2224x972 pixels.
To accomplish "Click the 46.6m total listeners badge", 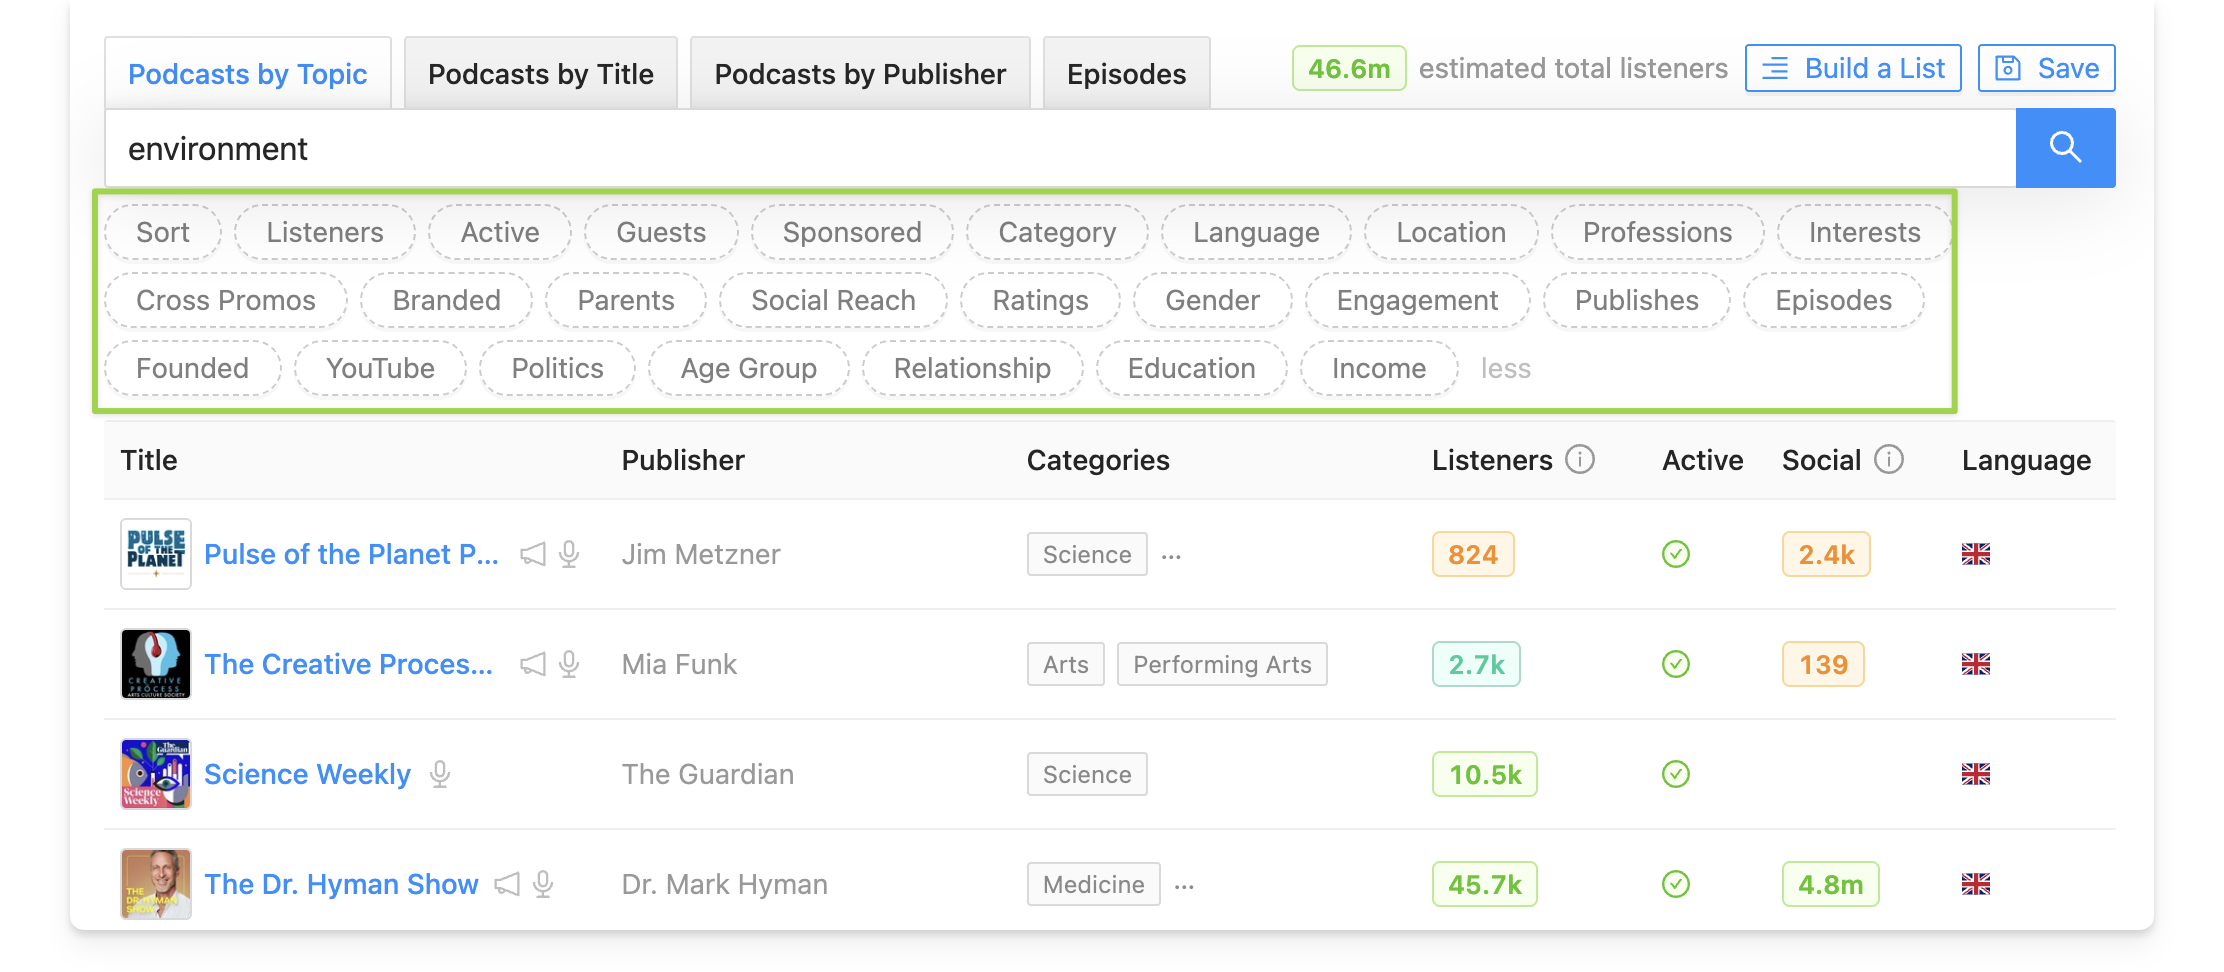I will pos(1349,68).
